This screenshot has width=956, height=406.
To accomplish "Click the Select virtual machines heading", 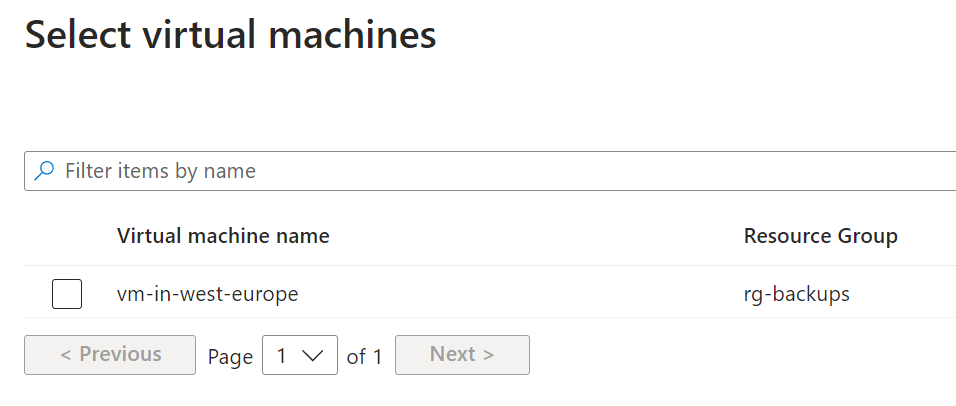I will (x=230, y=35).
